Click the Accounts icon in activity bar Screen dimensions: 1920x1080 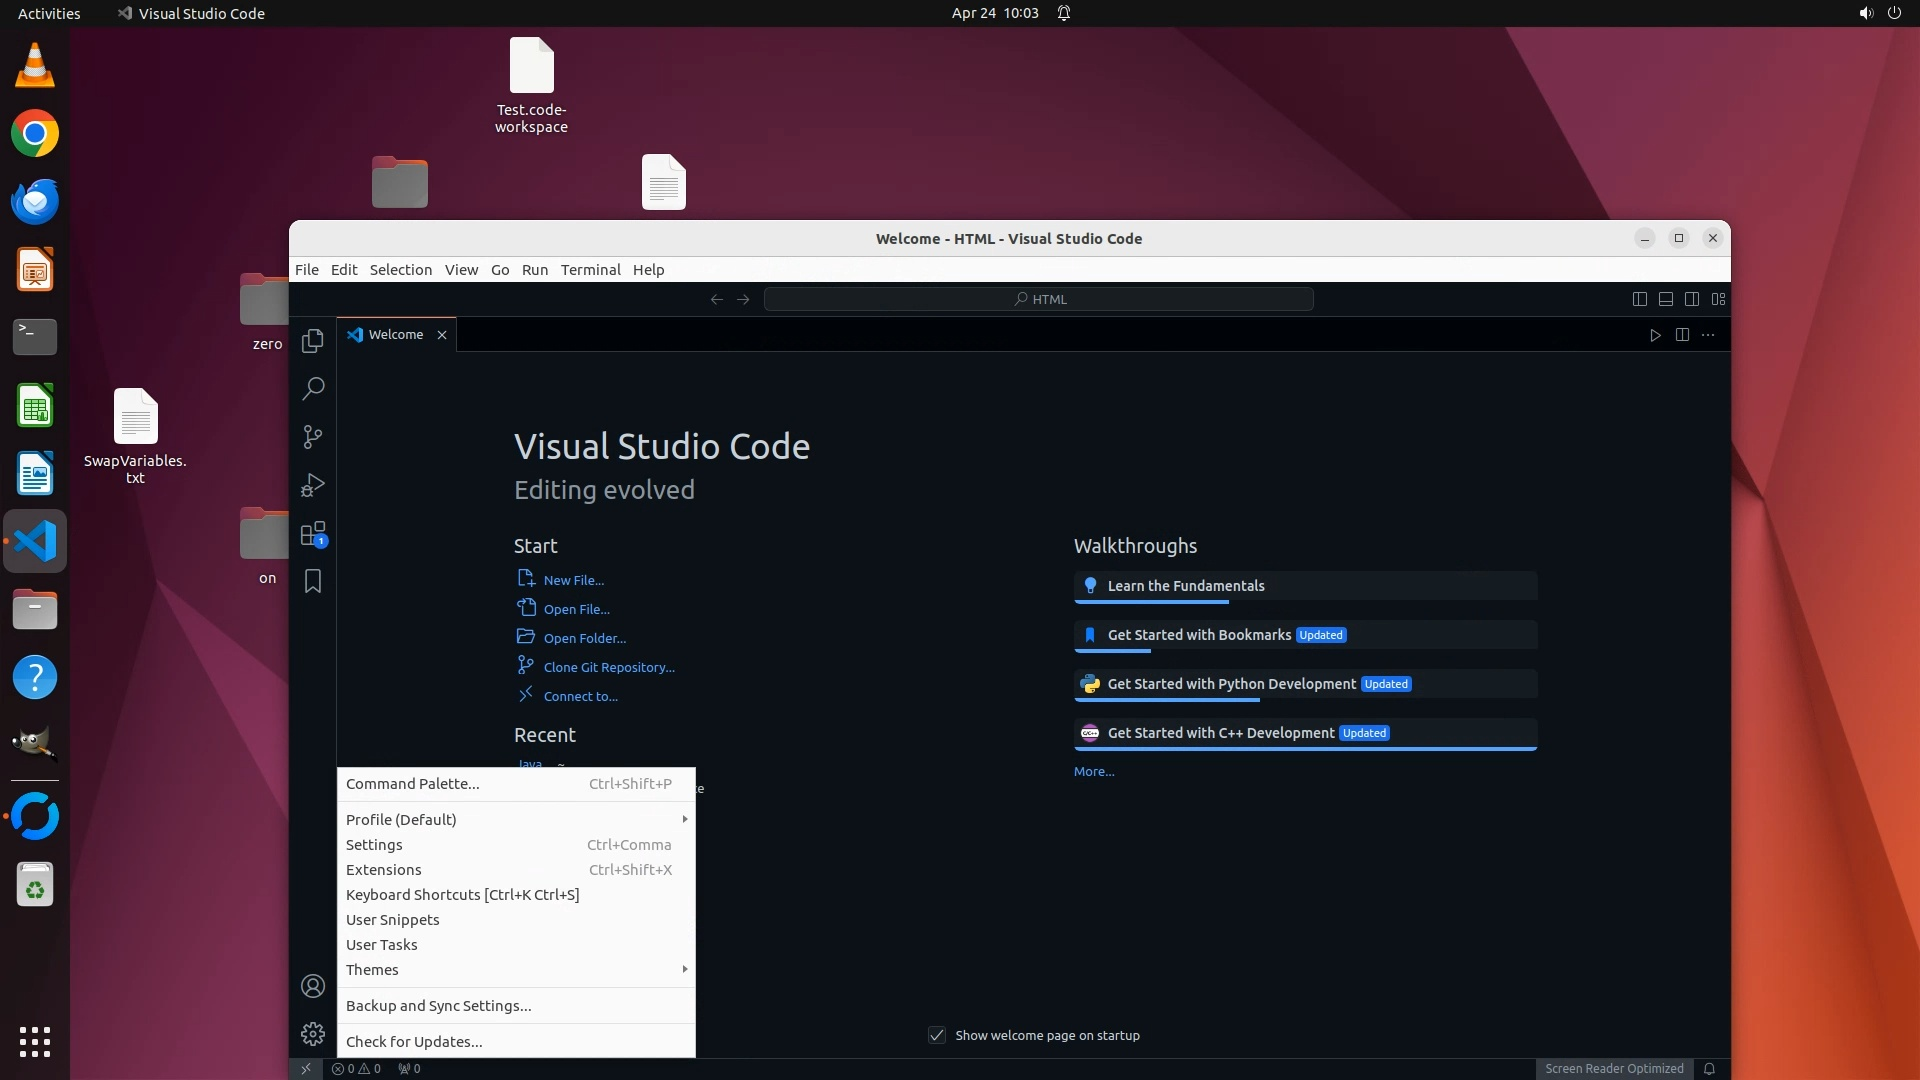pyautogui.click(x=313, y=986)
